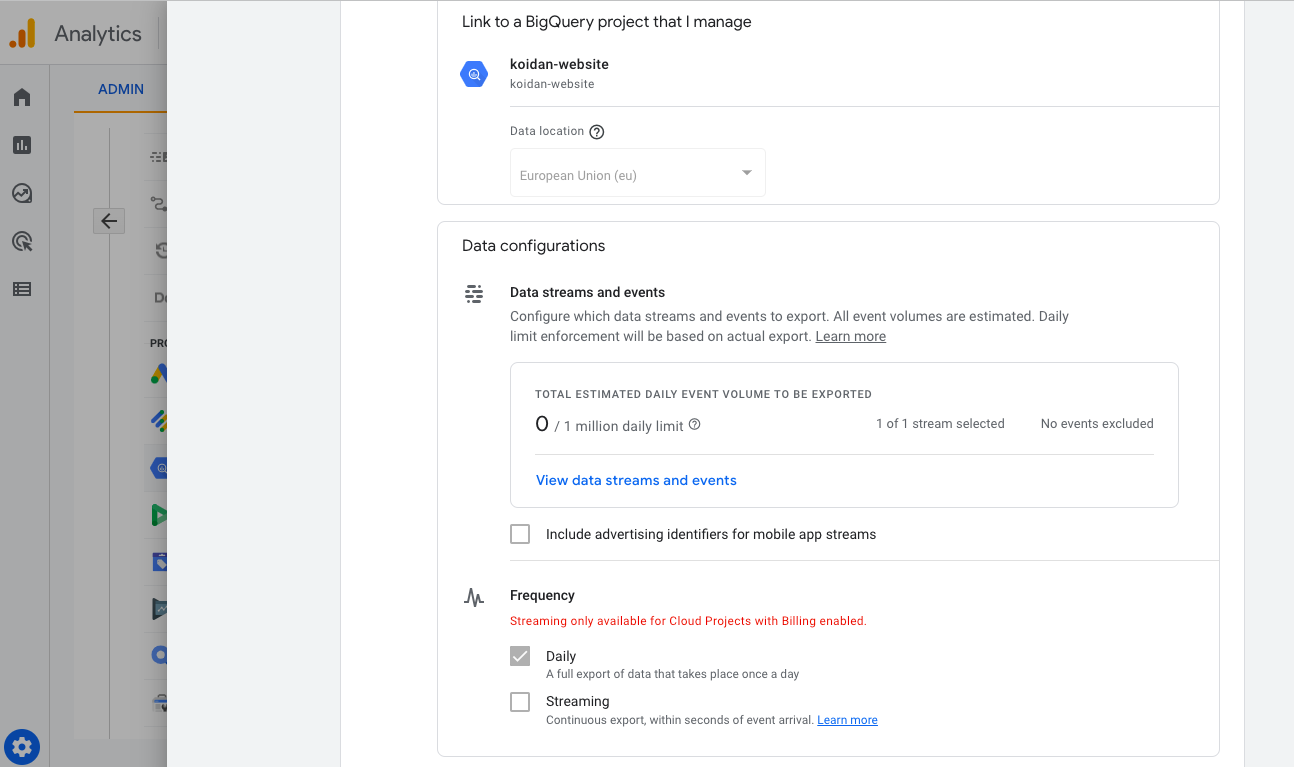Open the Reports bar-chart icon
This screenshot has width=1294, height=767.
click(22, 145)
